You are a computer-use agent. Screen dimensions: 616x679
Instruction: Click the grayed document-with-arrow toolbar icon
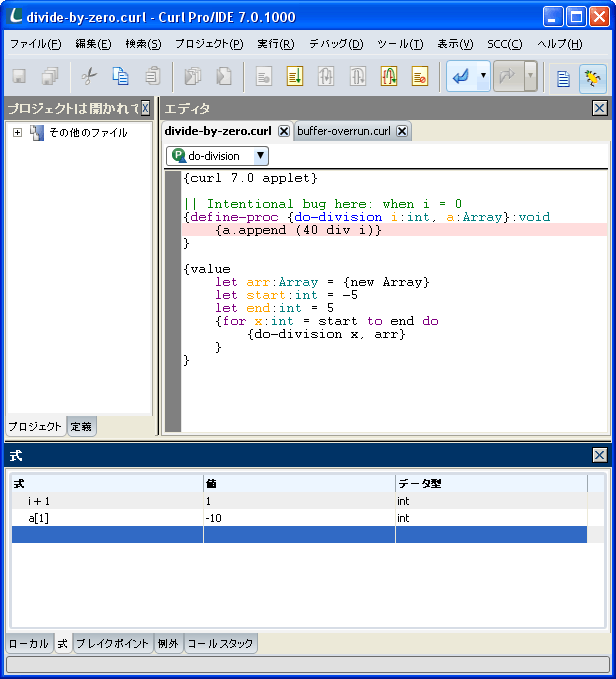(224, 77)
